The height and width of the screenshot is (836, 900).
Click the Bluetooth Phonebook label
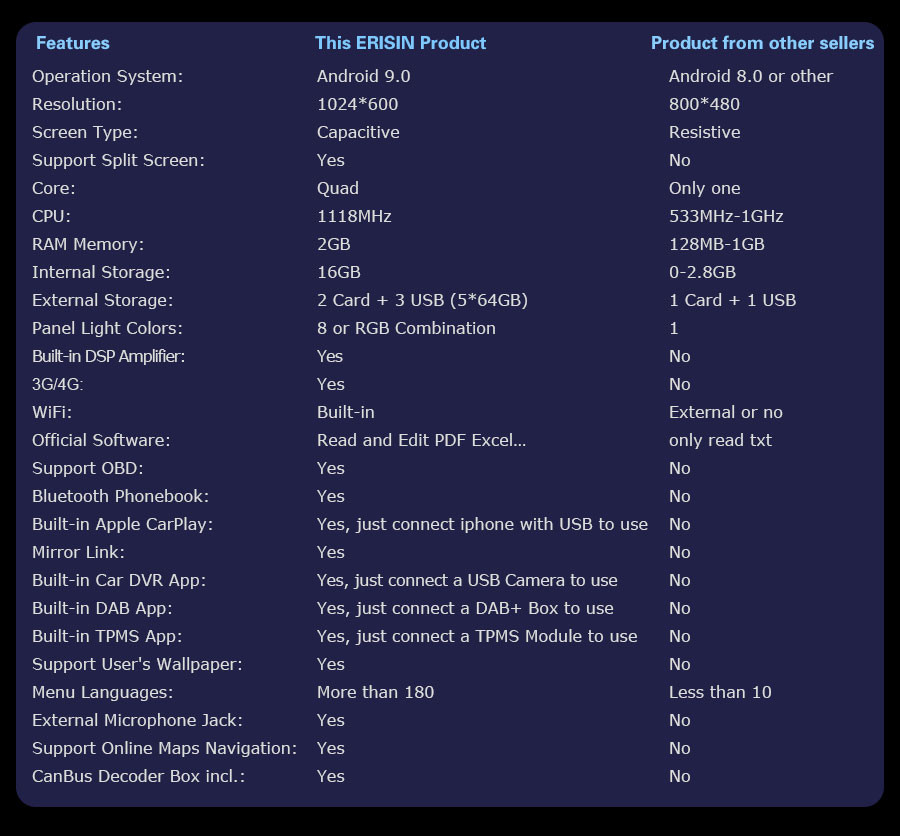[121, 497]
